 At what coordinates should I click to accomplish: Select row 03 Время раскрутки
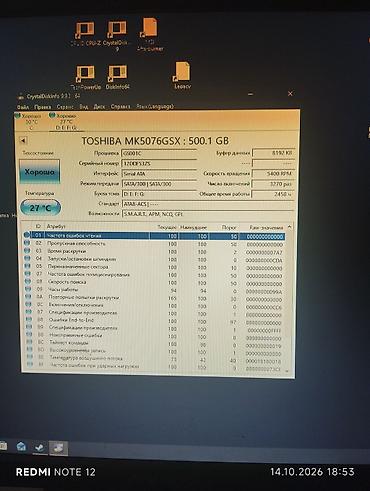(x=154, y=252)
